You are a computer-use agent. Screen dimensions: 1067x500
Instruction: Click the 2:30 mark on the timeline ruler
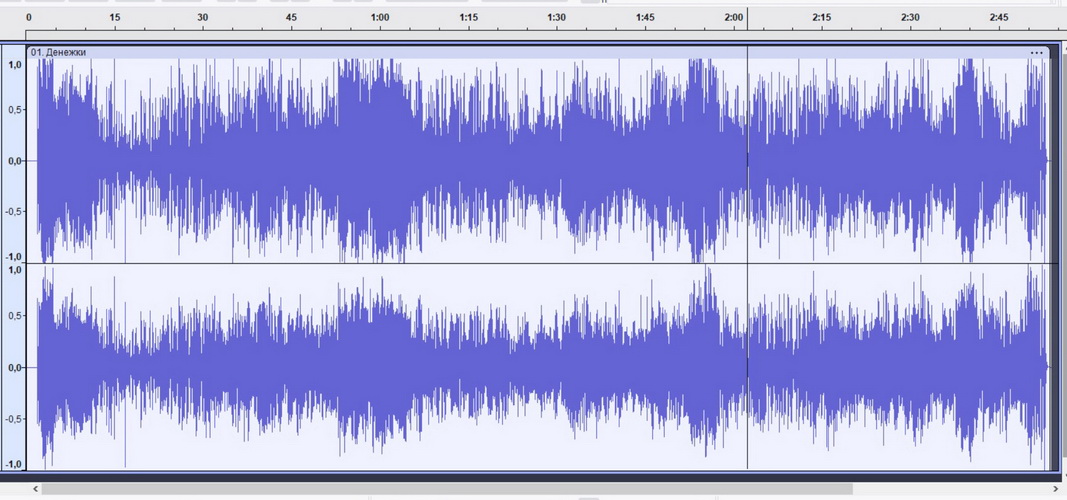click(x=910, y=18)
